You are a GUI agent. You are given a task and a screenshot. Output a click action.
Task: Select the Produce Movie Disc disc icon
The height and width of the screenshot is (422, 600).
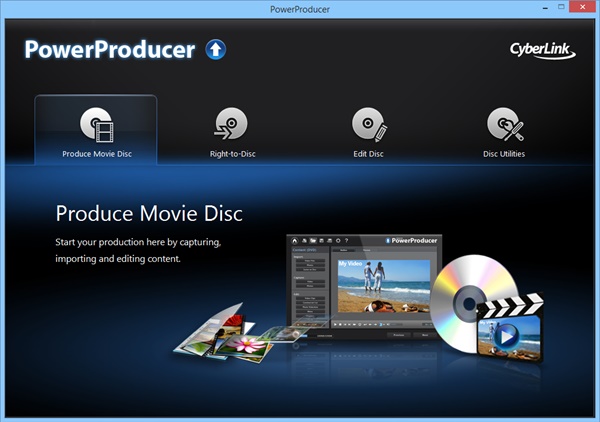(x=97, y=124)
